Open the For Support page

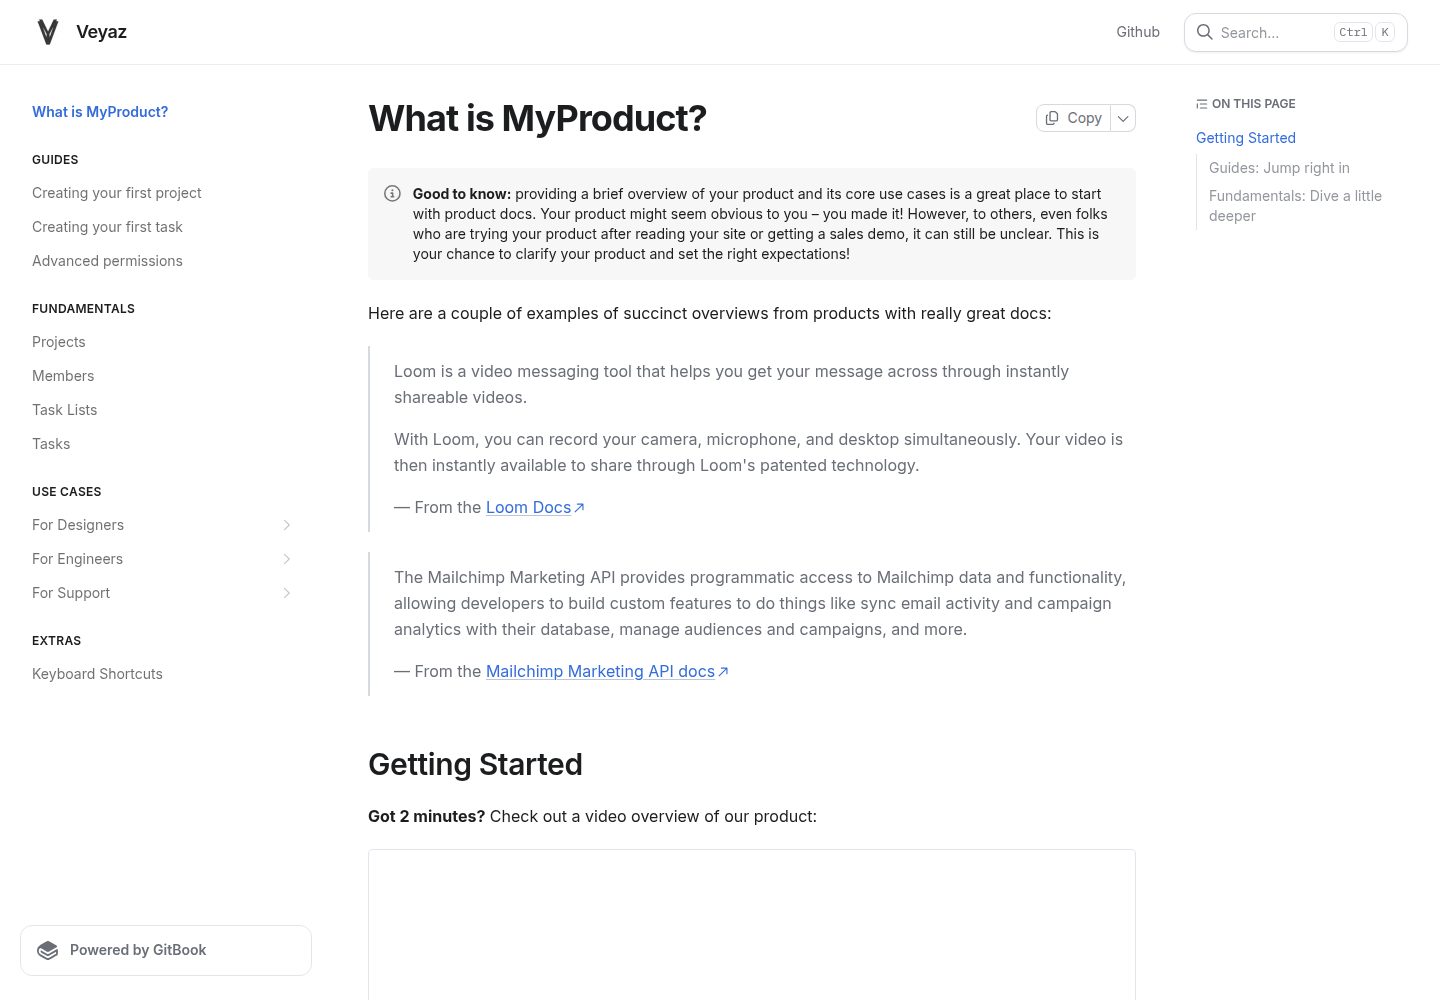click(71, 593)
